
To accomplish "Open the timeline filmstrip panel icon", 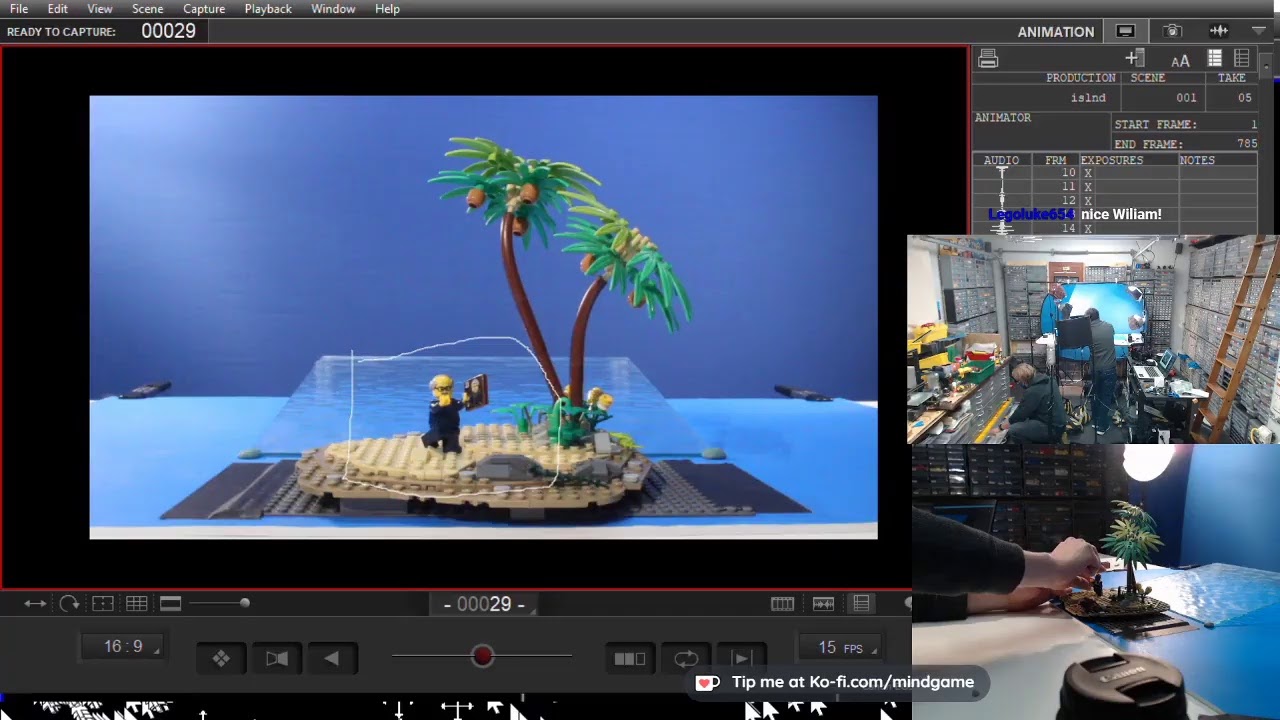I will click(x=783, y=603).
